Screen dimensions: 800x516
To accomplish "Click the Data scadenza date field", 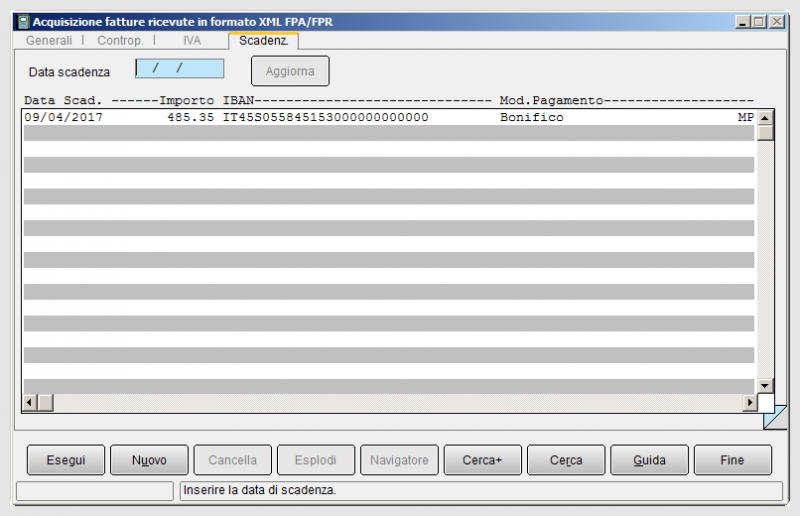I will tap(180, 68).
